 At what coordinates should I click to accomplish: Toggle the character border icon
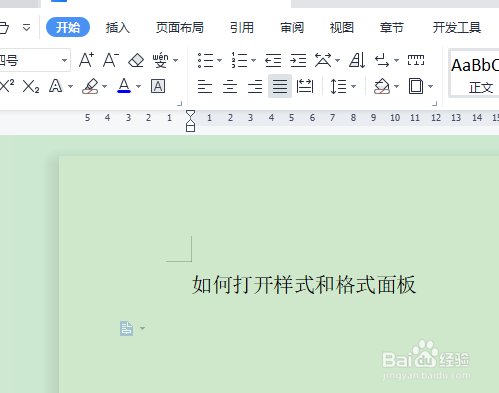tap(158, 86)
